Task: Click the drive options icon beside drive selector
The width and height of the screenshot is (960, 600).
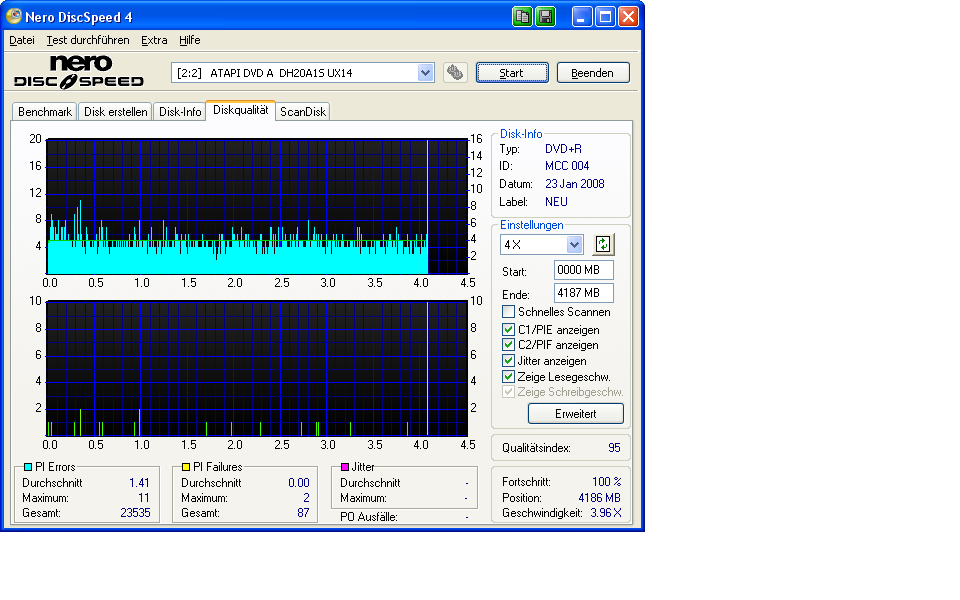Action: click(455, 73)
